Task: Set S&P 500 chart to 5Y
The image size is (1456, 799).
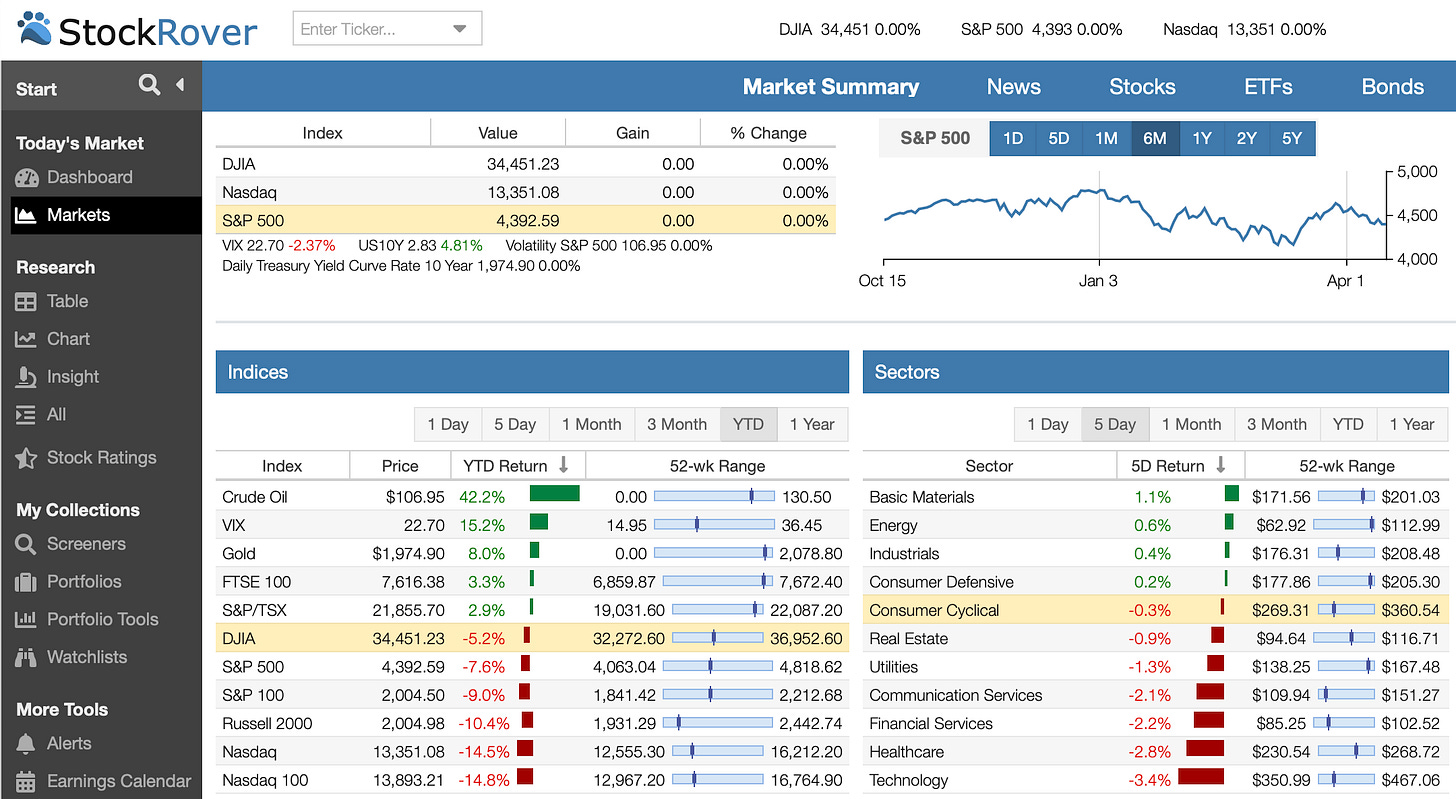Action: click(x=1292, y=138)
